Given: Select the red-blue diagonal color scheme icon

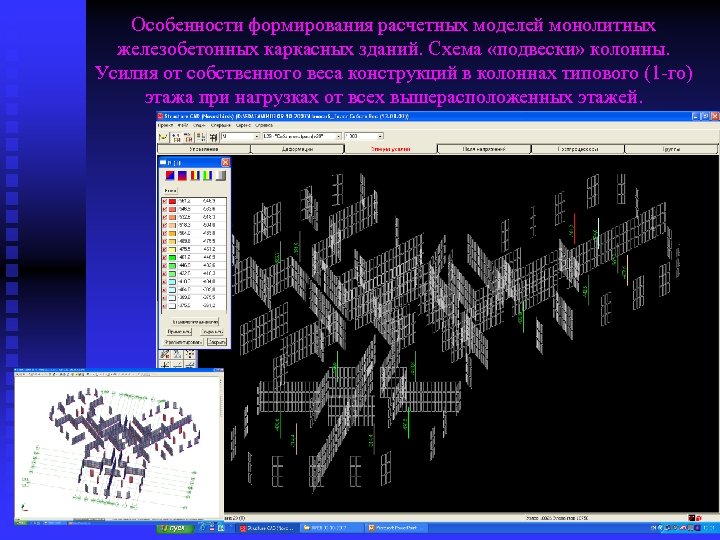Looking at the screenshot, I should click(170, 175).
